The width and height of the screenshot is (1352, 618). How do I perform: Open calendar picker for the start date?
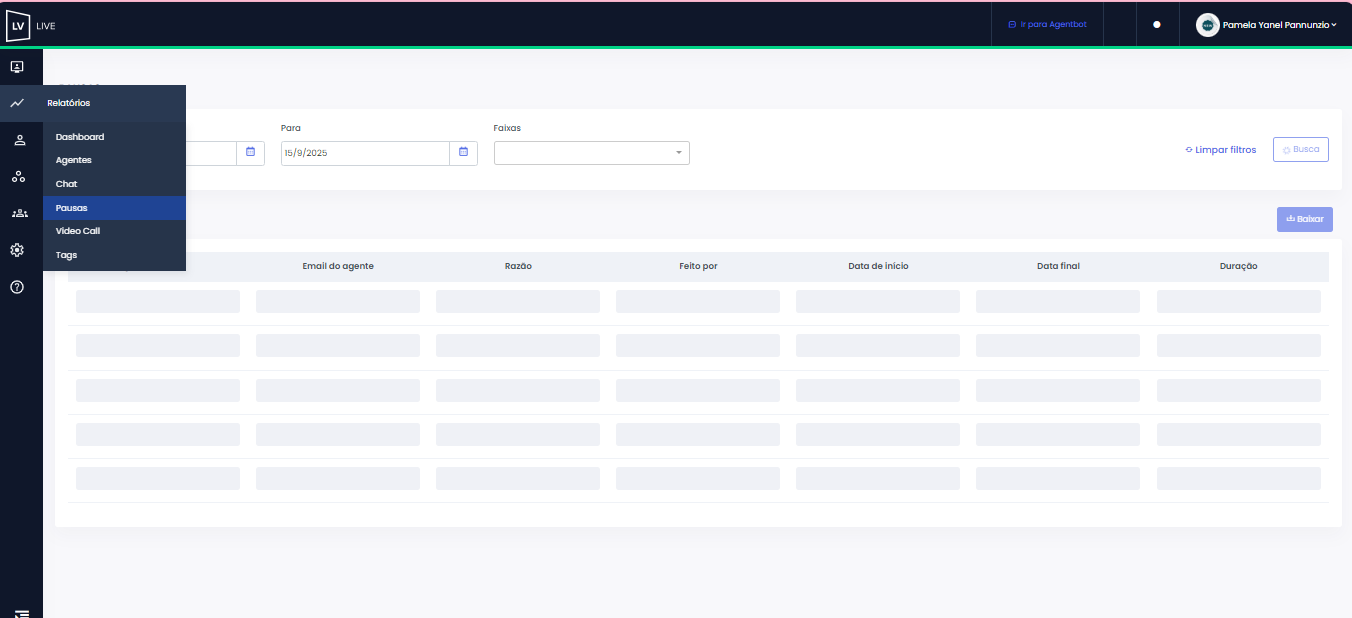(x=250, y=153)
